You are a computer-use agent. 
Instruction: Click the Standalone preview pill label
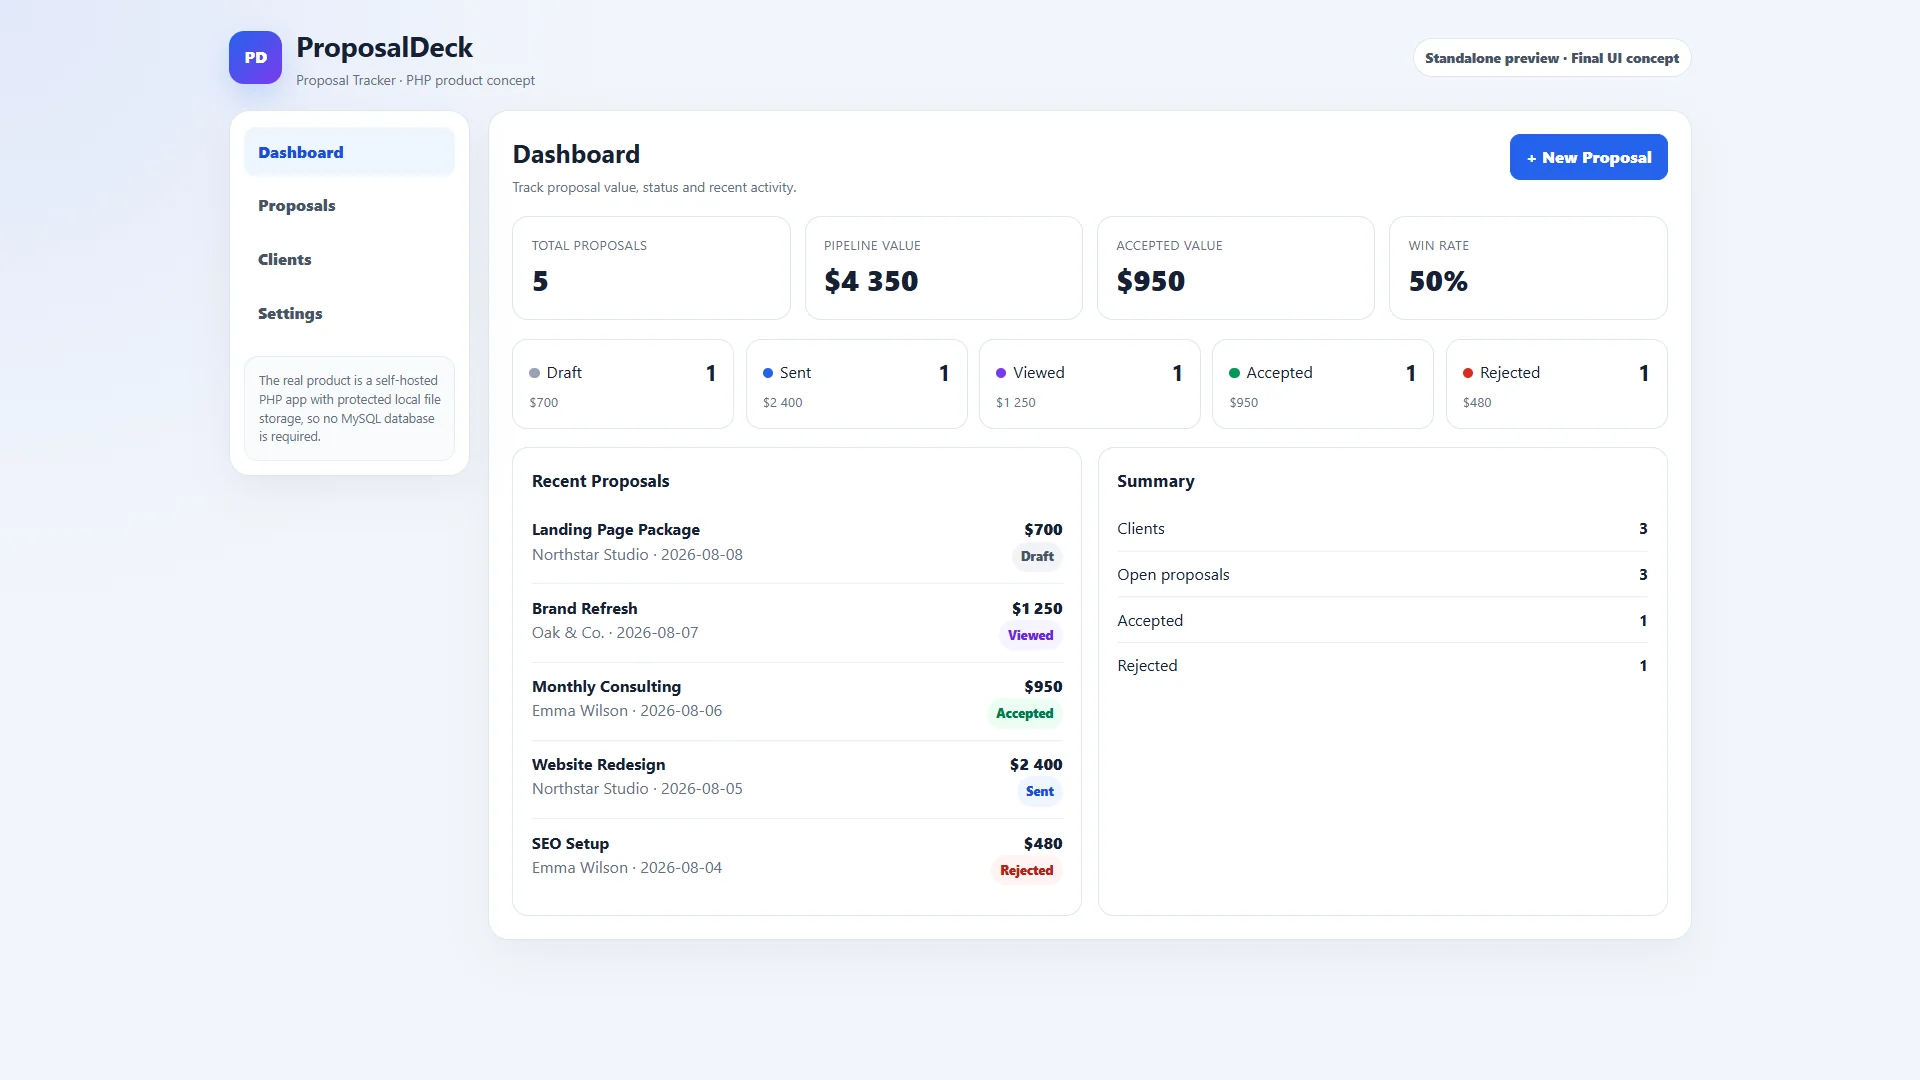(x=1551, y=58)
